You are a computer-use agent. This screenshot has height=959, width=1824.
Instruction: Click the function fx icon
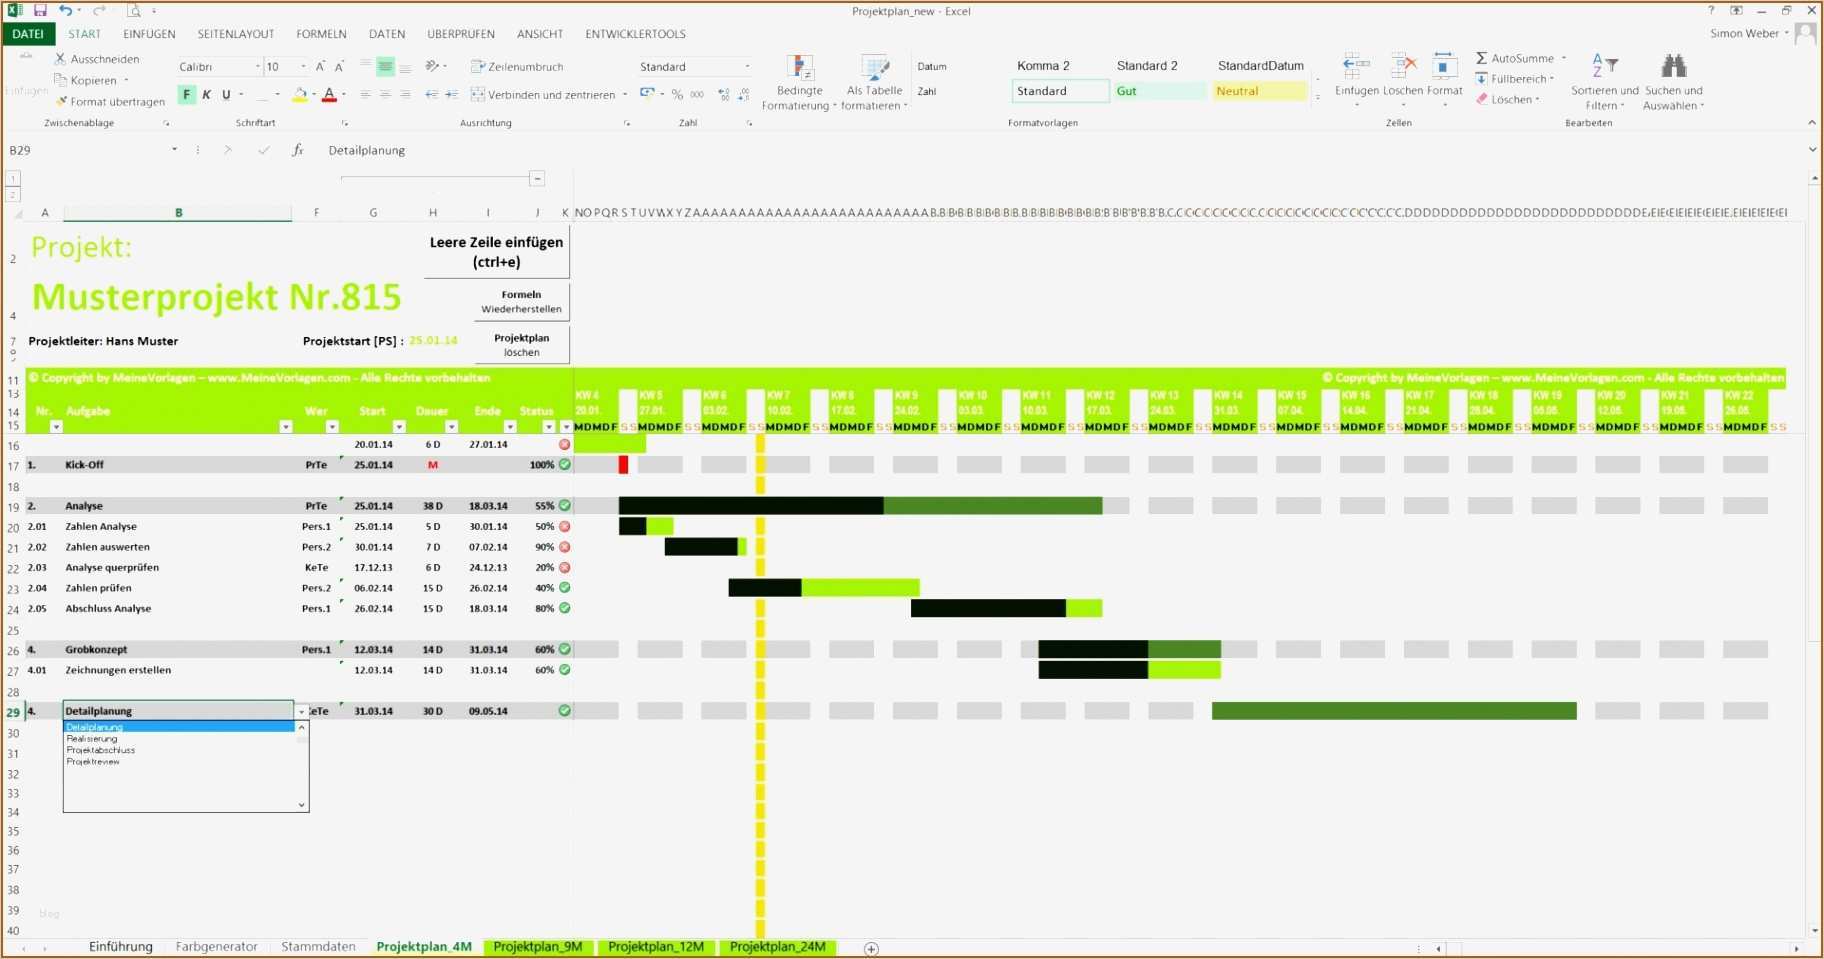click(x=297, y=150)
